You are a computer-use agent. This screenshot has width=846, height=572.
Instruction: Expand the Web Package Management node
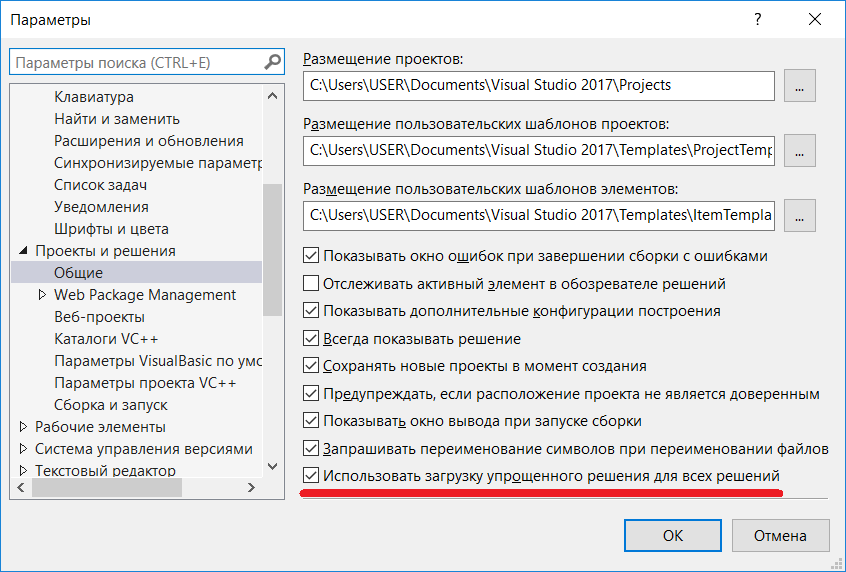point(42,295)
